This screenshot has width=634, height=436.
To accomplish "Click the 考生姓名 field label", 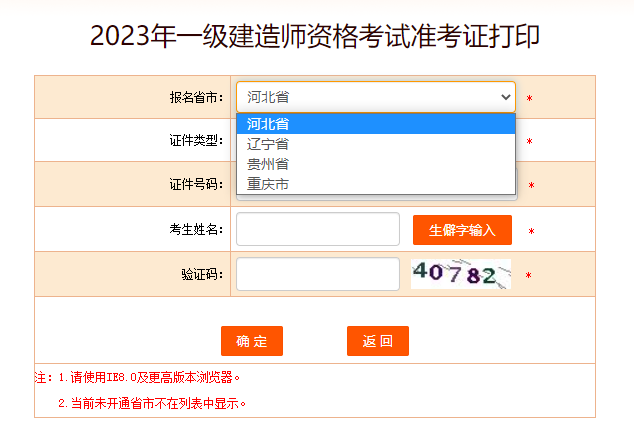I will (x=196, y=230).
